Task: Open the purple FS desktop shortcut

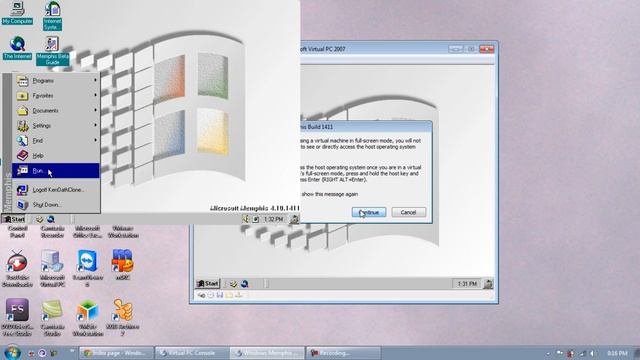Action: click(x=17, y=317)
